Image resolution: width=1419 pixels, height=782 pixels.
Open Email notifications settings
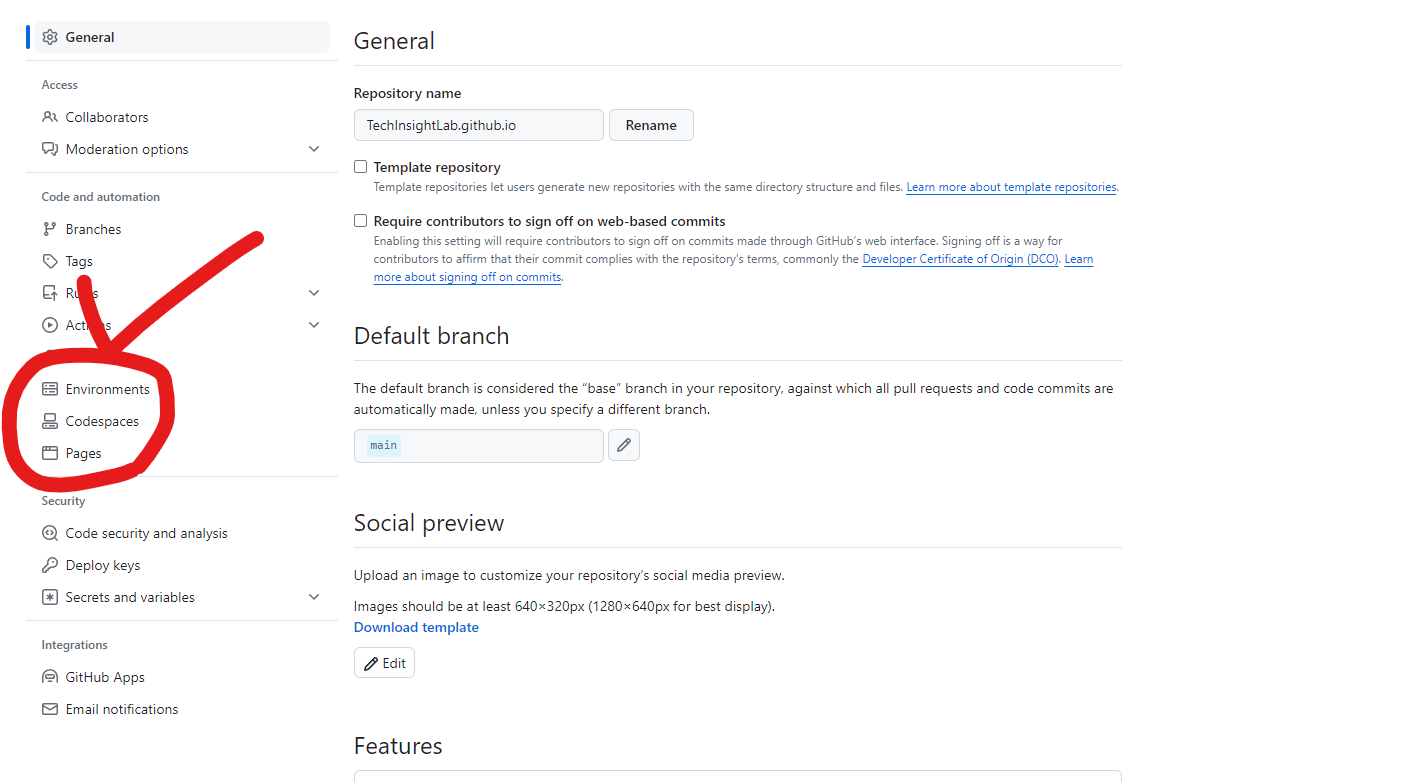pyautogui.click(x=182, y=709)
